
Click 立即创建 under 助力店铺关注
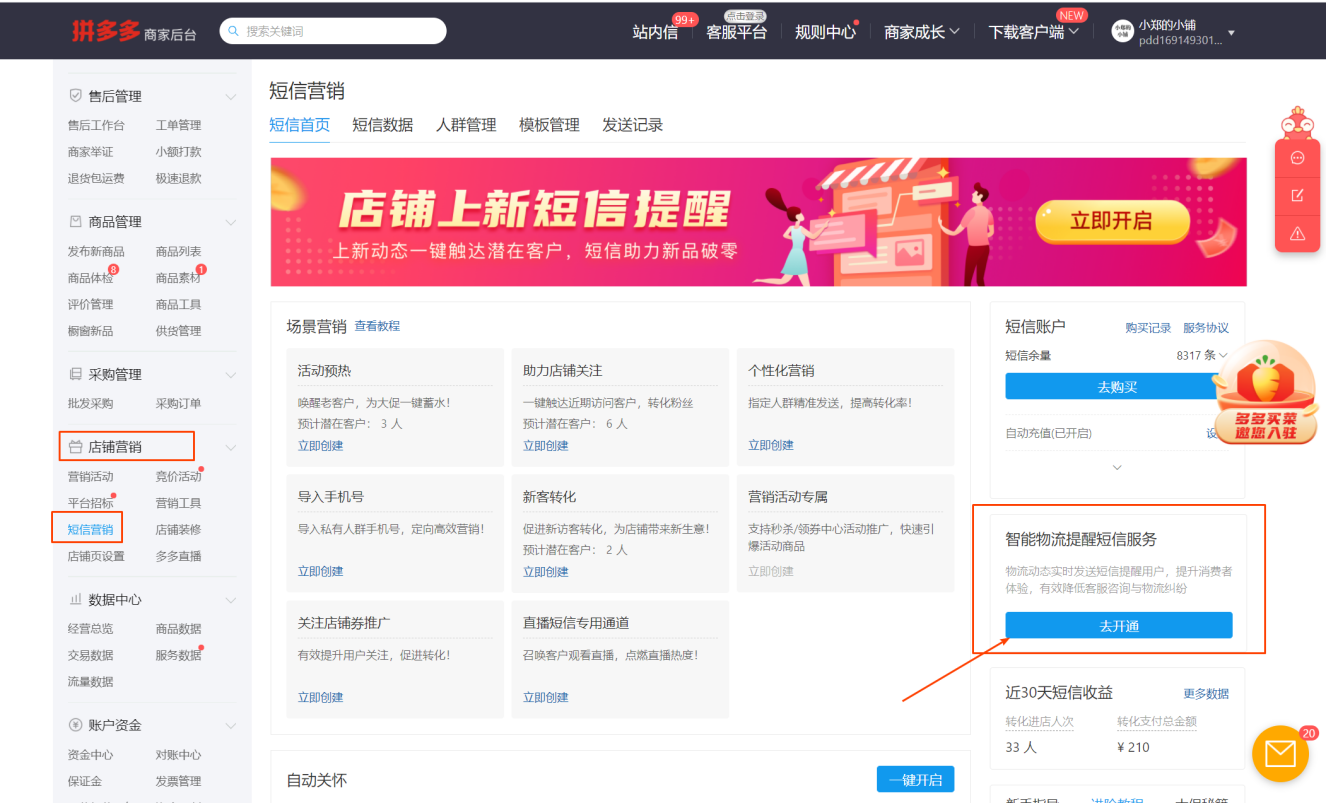pyautogui.click(x=546, y=446)
